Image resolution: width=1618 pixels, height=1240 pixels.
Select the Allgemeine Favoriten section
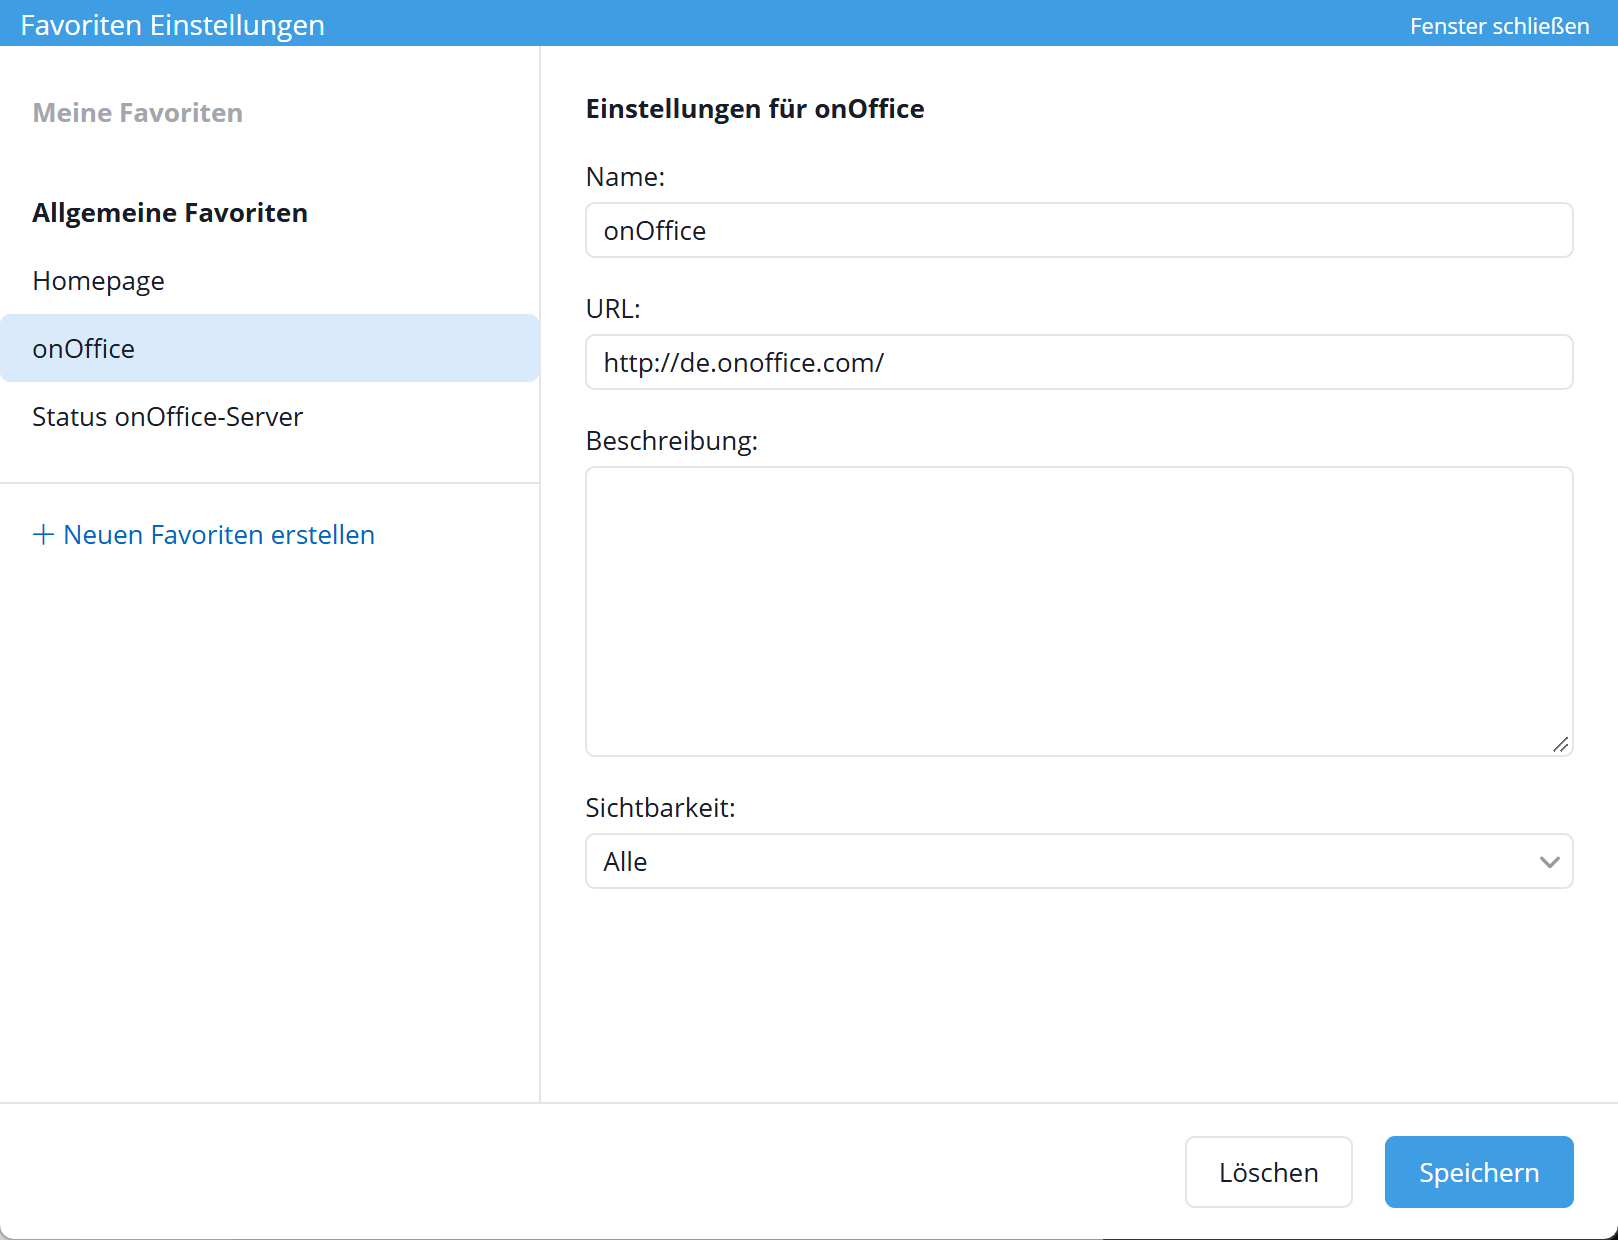click(170, 213)
